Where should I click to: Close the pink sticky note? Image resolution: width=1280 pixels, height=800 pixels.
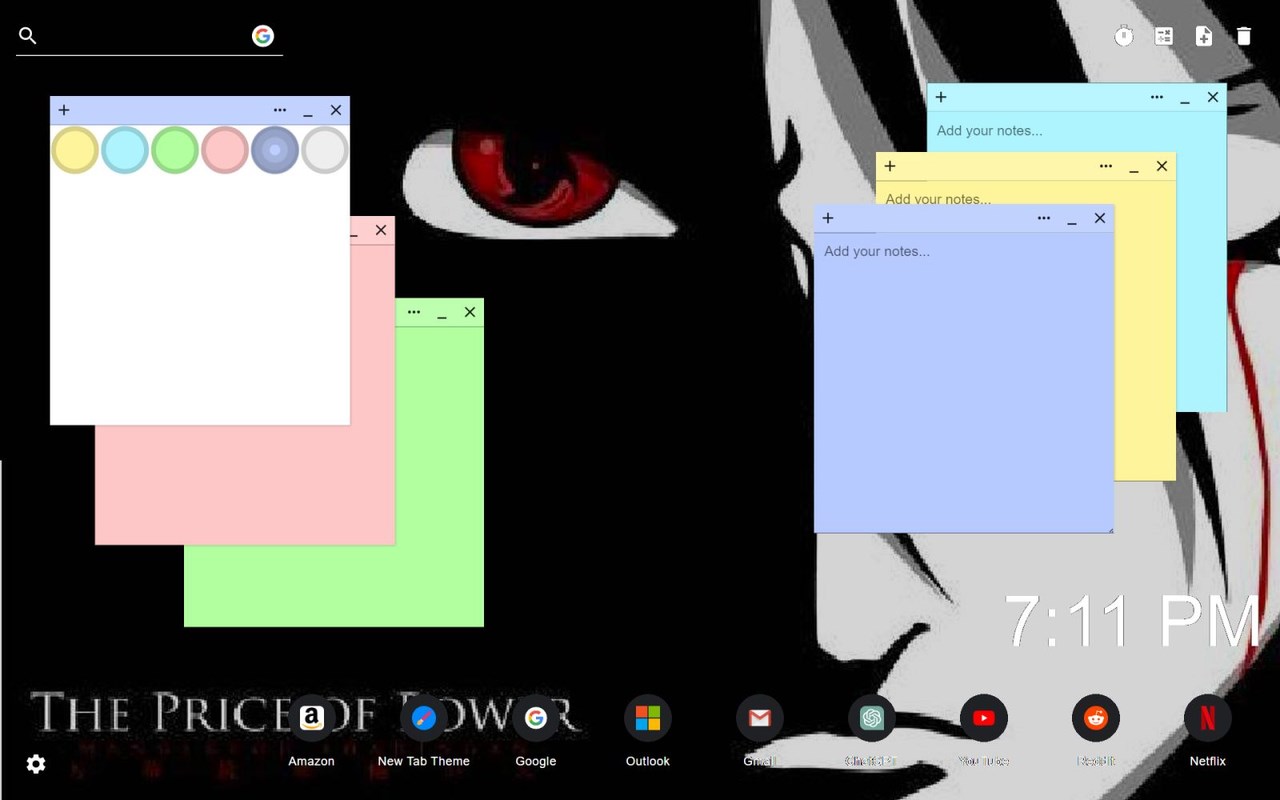point(381,230)
